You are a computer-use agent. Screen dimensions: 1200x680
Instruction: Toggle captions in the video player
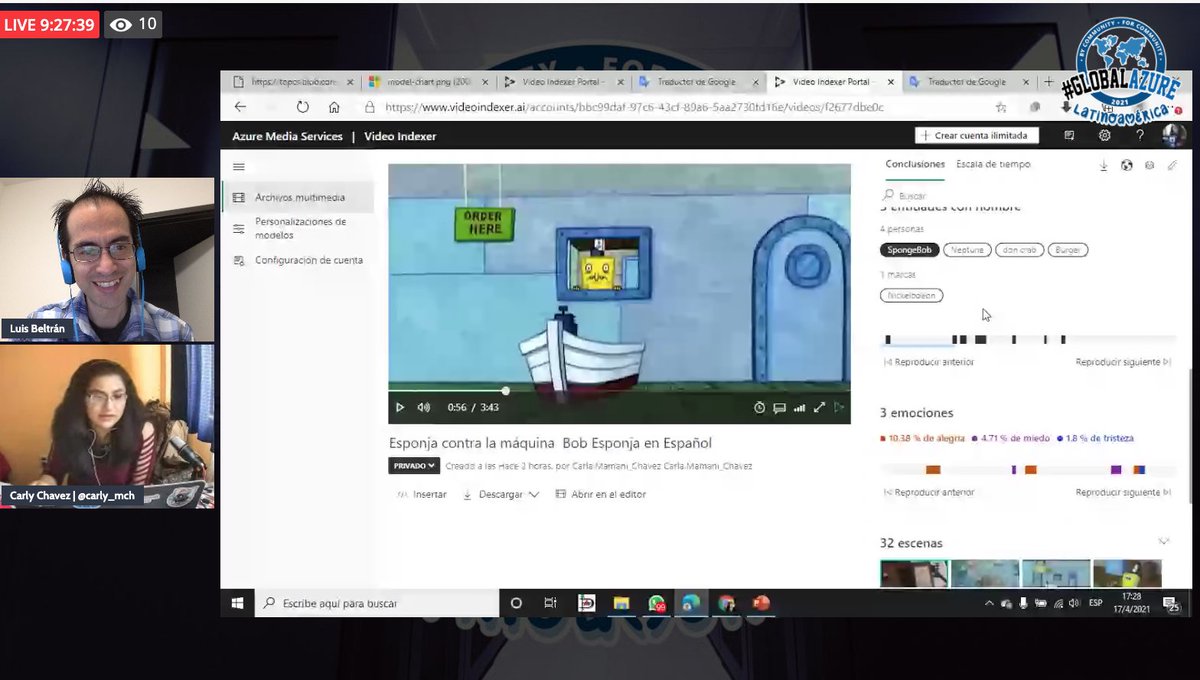tap(779, 407)
